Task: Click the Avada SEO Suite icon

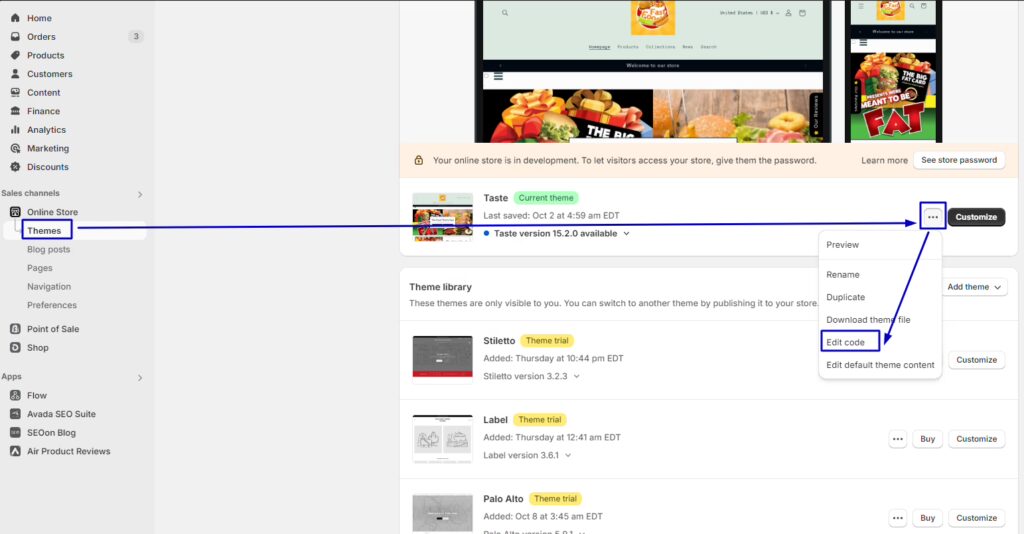Action: (15, 414)
